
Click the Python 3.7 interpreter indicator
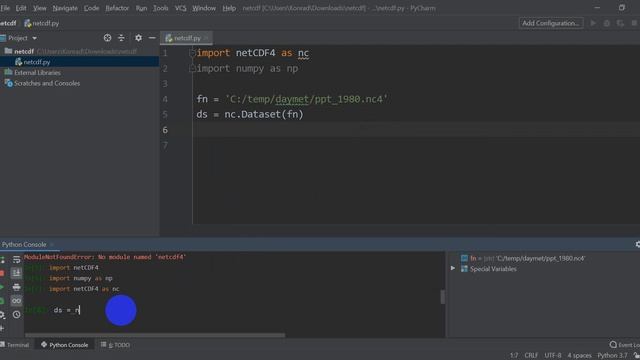click(612, 356)
